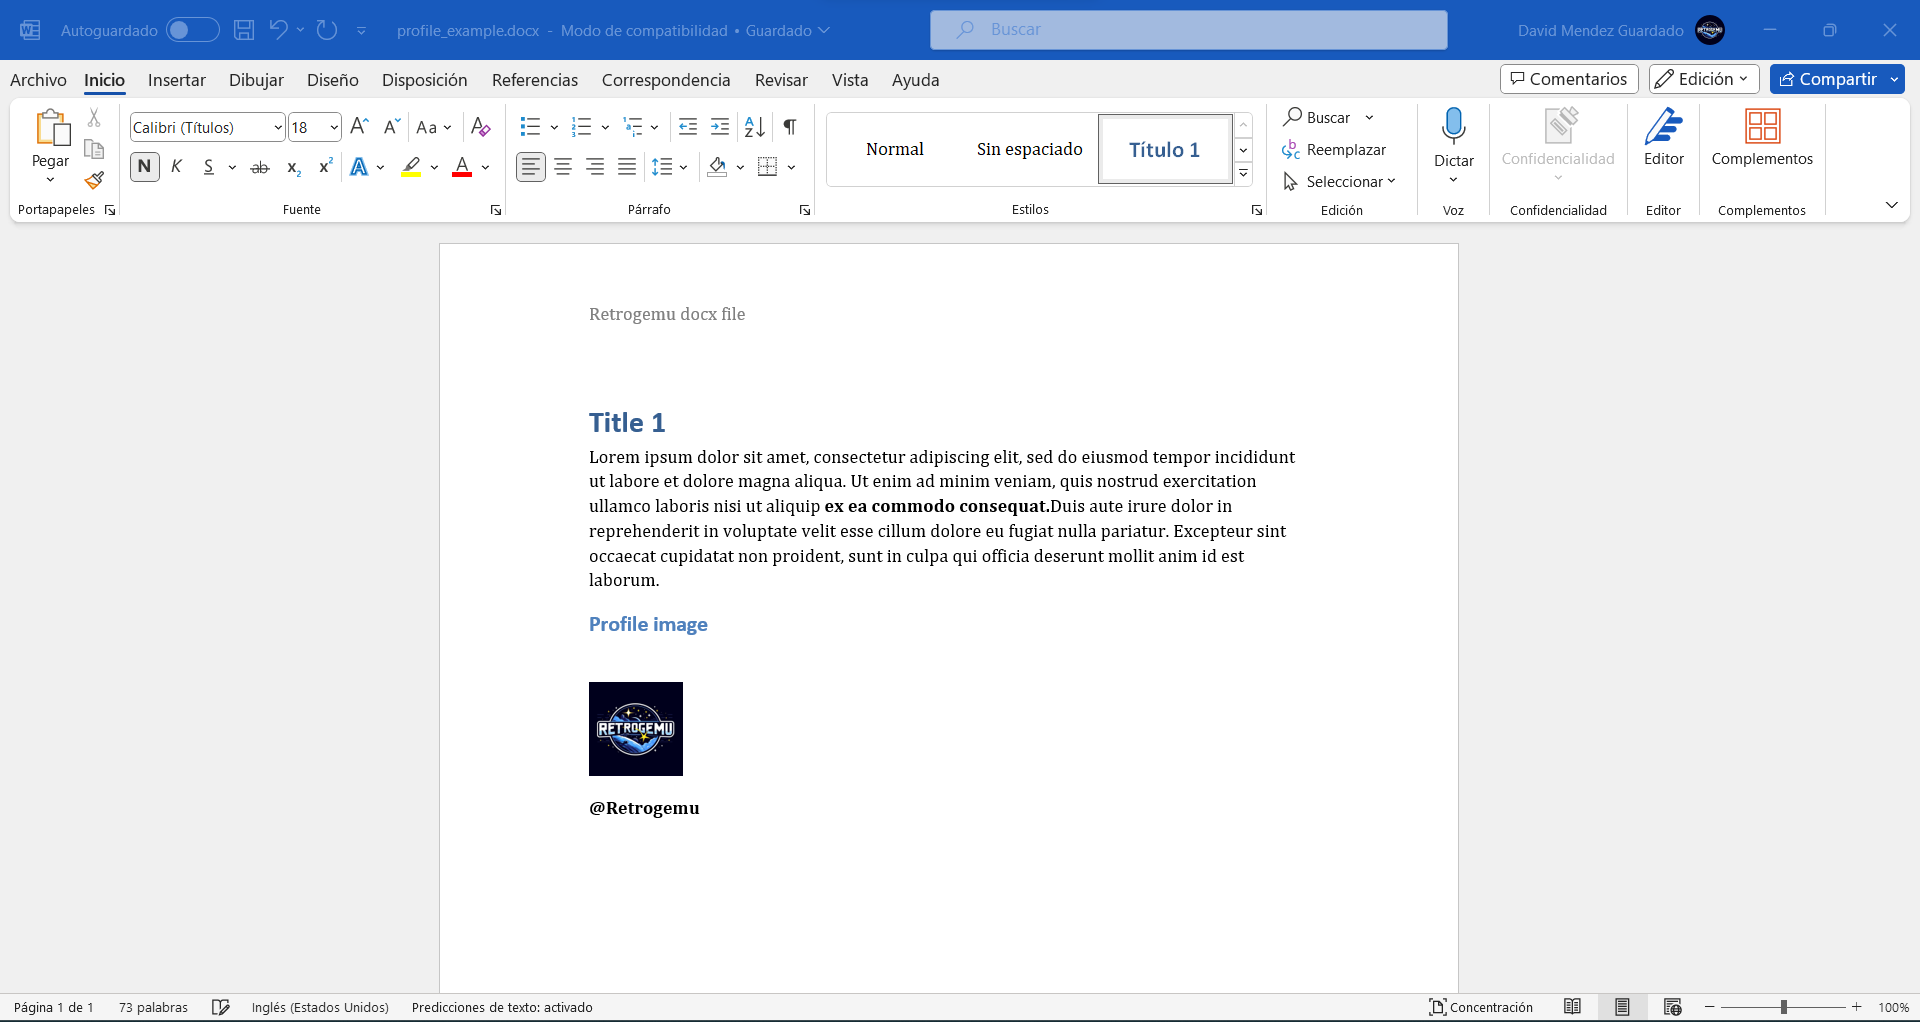
Task: Apply the Sin espaciado style
Action: tap(1030, 149)
